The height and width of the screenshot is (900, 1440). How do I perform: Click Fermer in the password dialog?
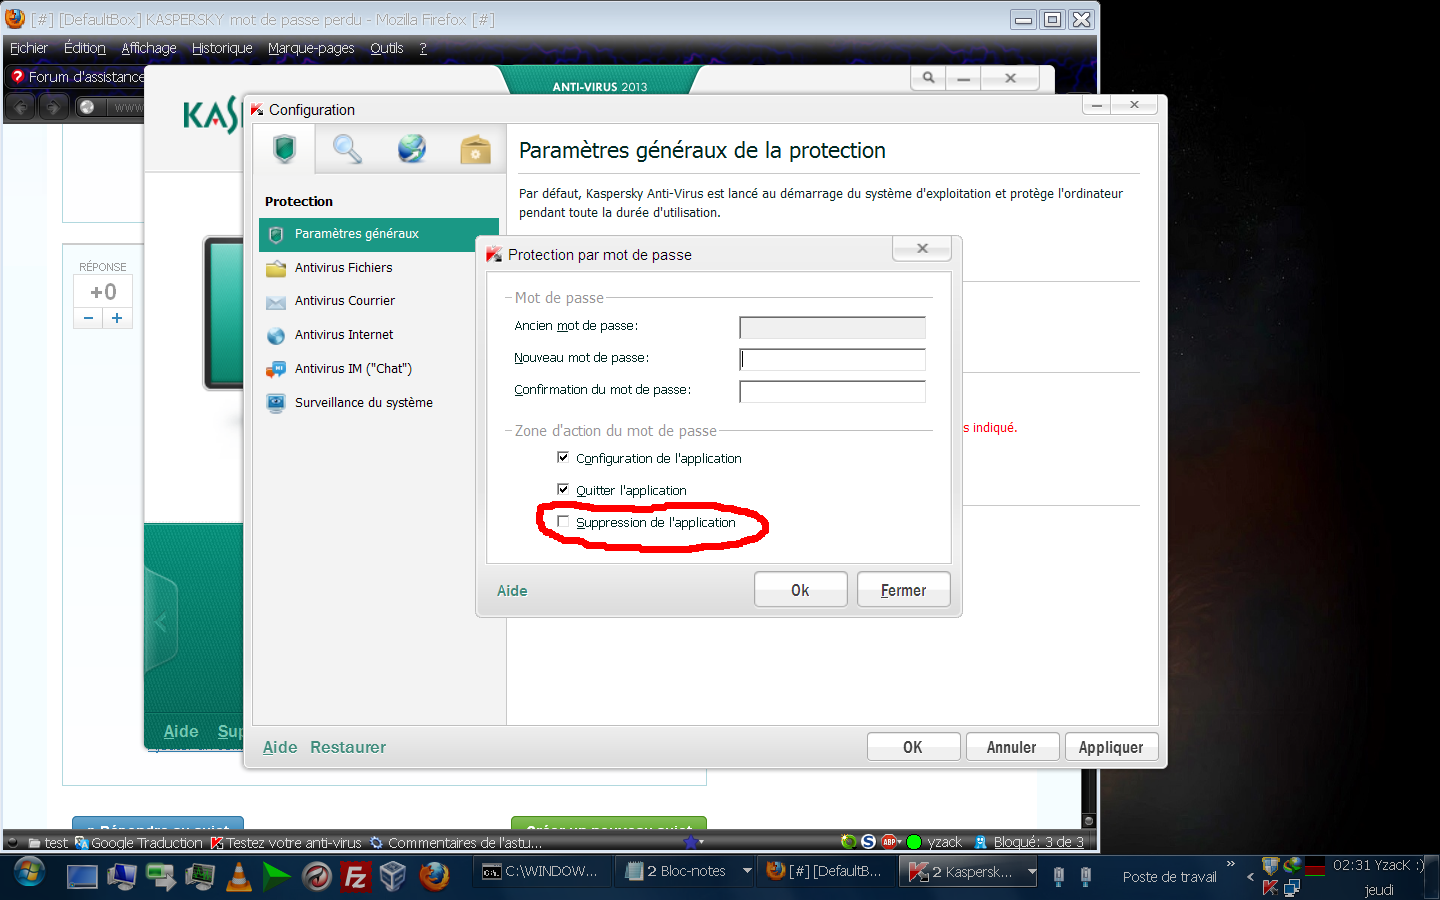(x=903, y=590)
